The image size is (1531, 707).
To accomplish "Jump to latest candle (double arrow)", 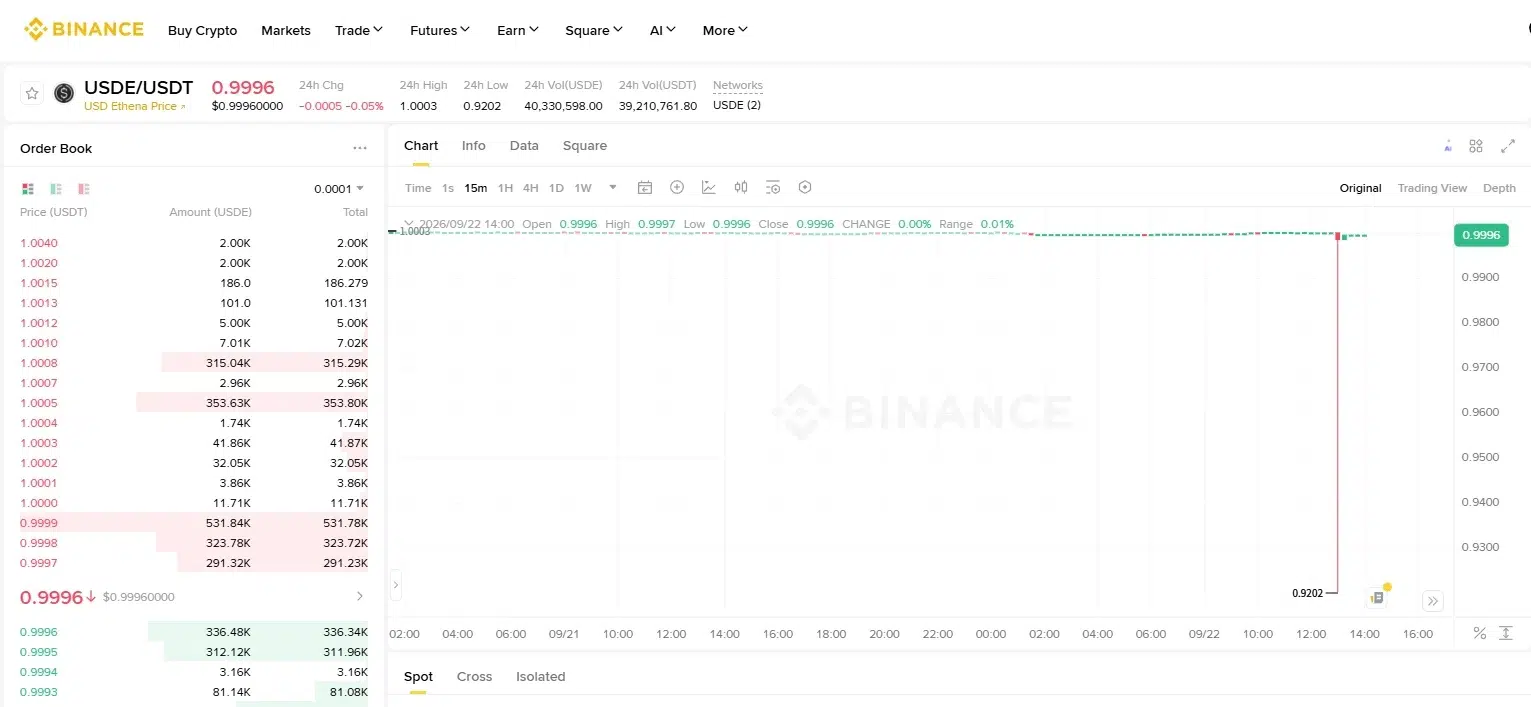I will 1433,601.
